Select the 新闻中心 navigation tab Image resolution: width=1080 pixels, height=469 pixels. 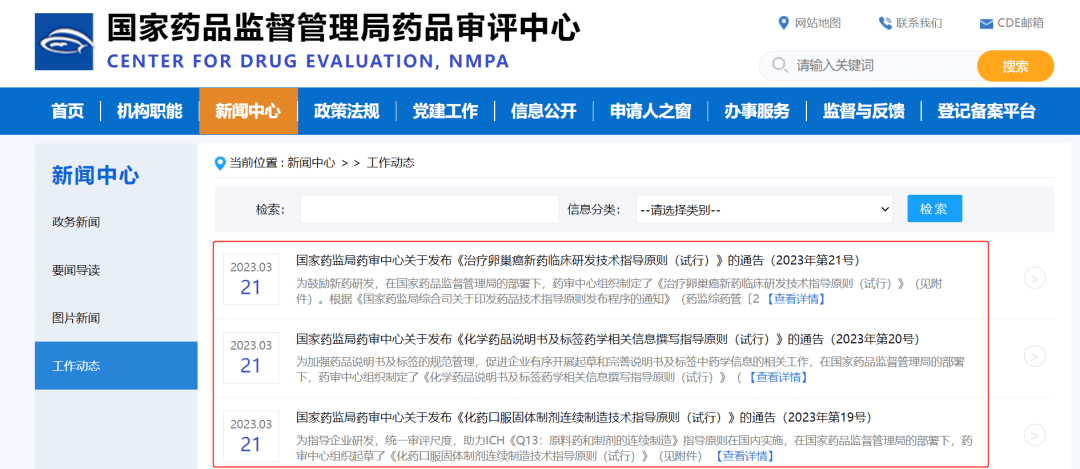248,111
